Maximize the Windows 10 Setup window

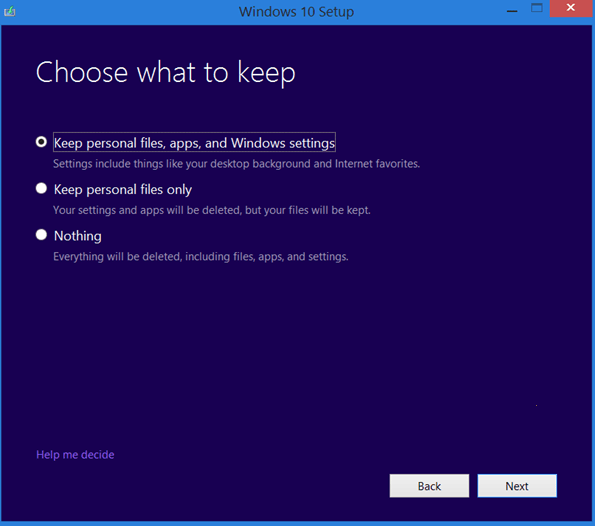tap(537, 8)
